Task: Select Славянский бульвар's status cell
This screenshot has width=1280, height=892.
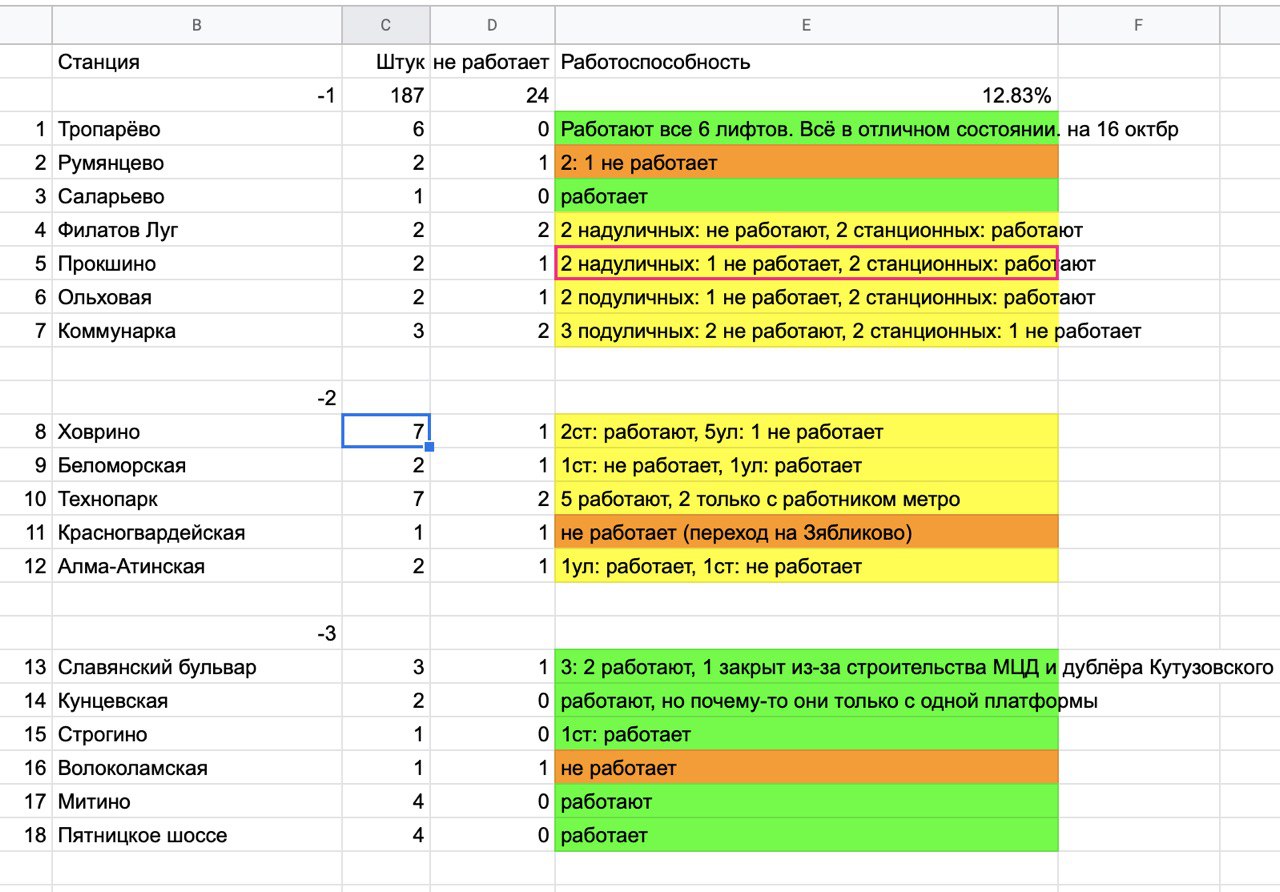Action: (806, 667)
